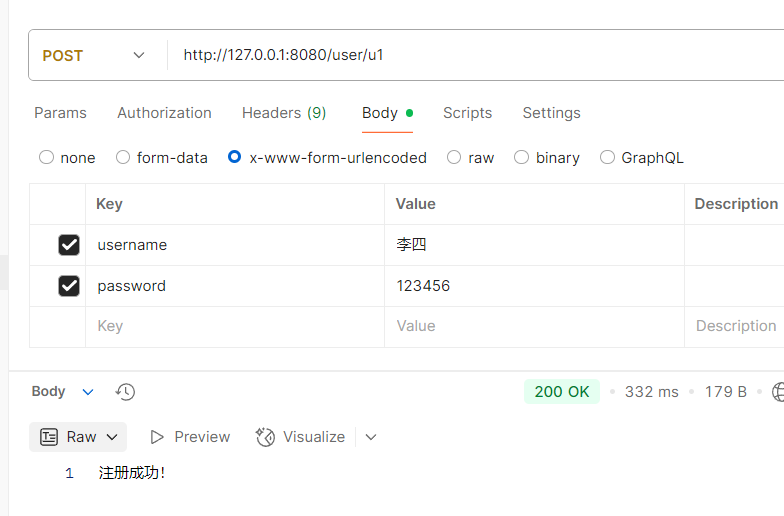Screen dimensions: 784x516
Task: Edit the password value 123456
Action: (x=423, y=286)
